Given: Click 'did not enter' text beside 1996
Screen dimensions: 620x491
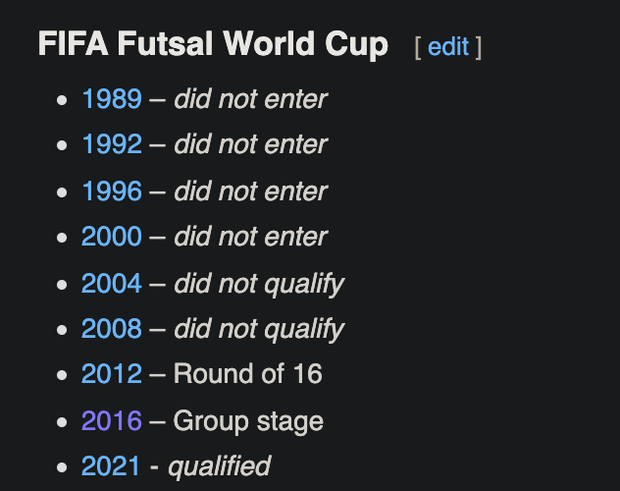Looking at the screenshot, I should pyautogui.click(x=250, y=191).
